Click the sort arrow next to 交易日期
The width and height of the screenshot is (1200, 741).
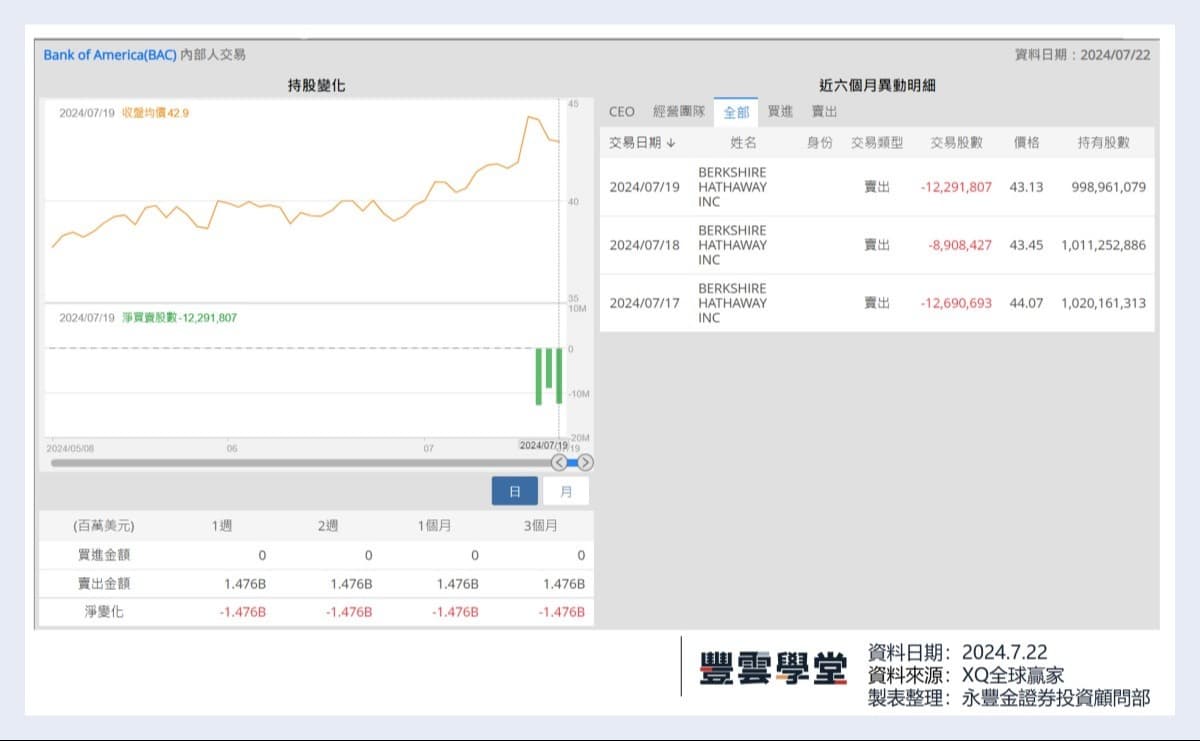(x=668, y=142)
